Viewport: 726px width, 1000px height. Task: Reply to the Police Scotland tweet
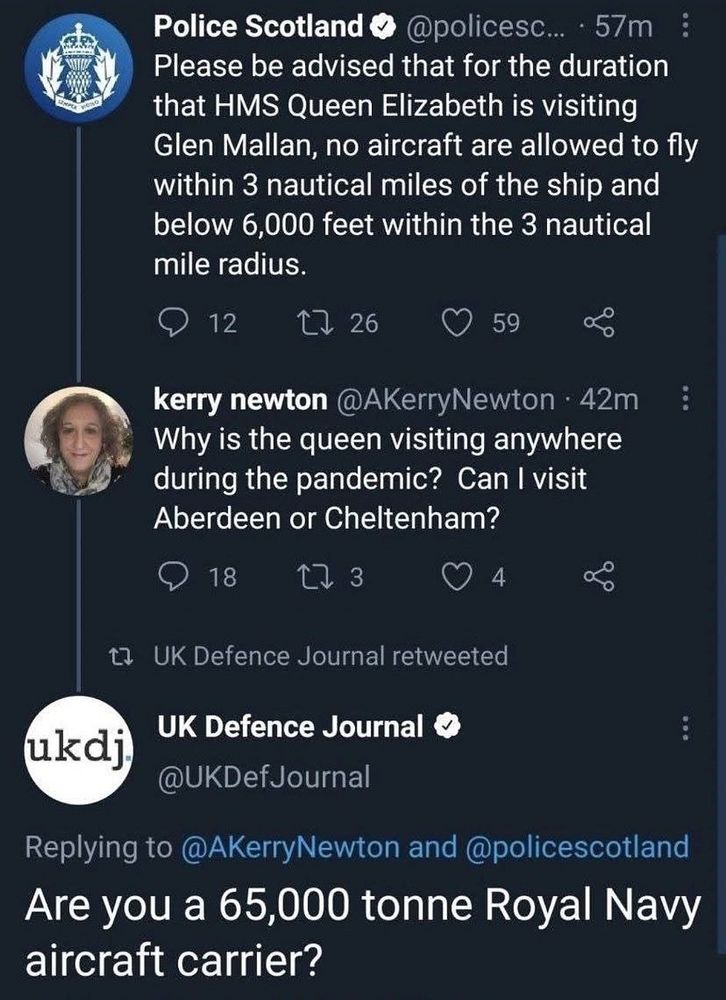[175, 322]
